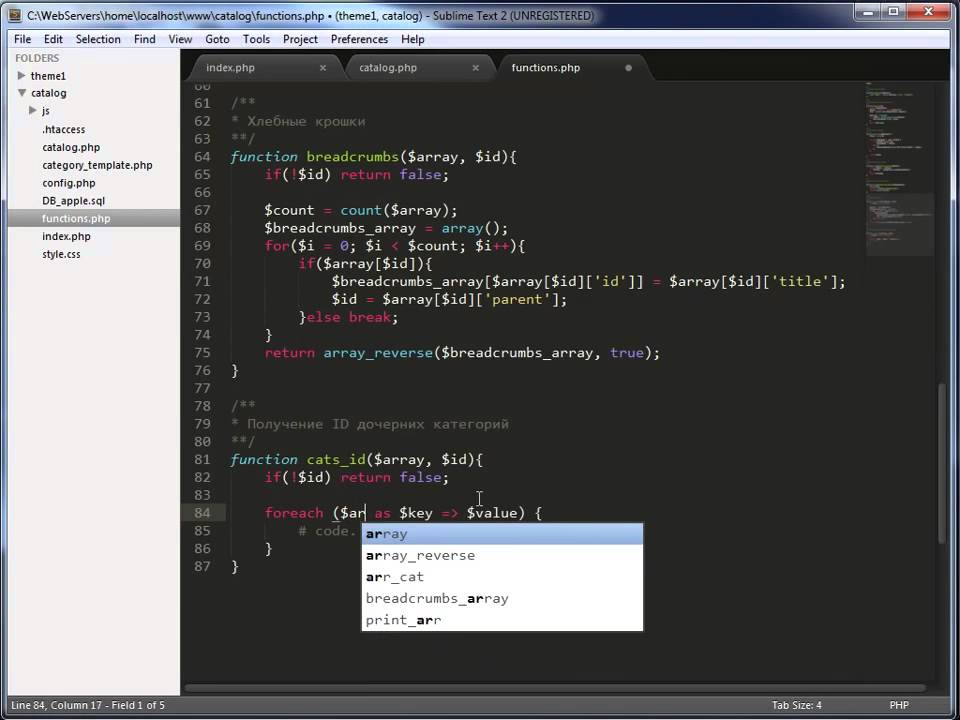Open the Project menu
The height and width of the screenshot is (720, 960).
pyautogui.click(x=300, y=39)
